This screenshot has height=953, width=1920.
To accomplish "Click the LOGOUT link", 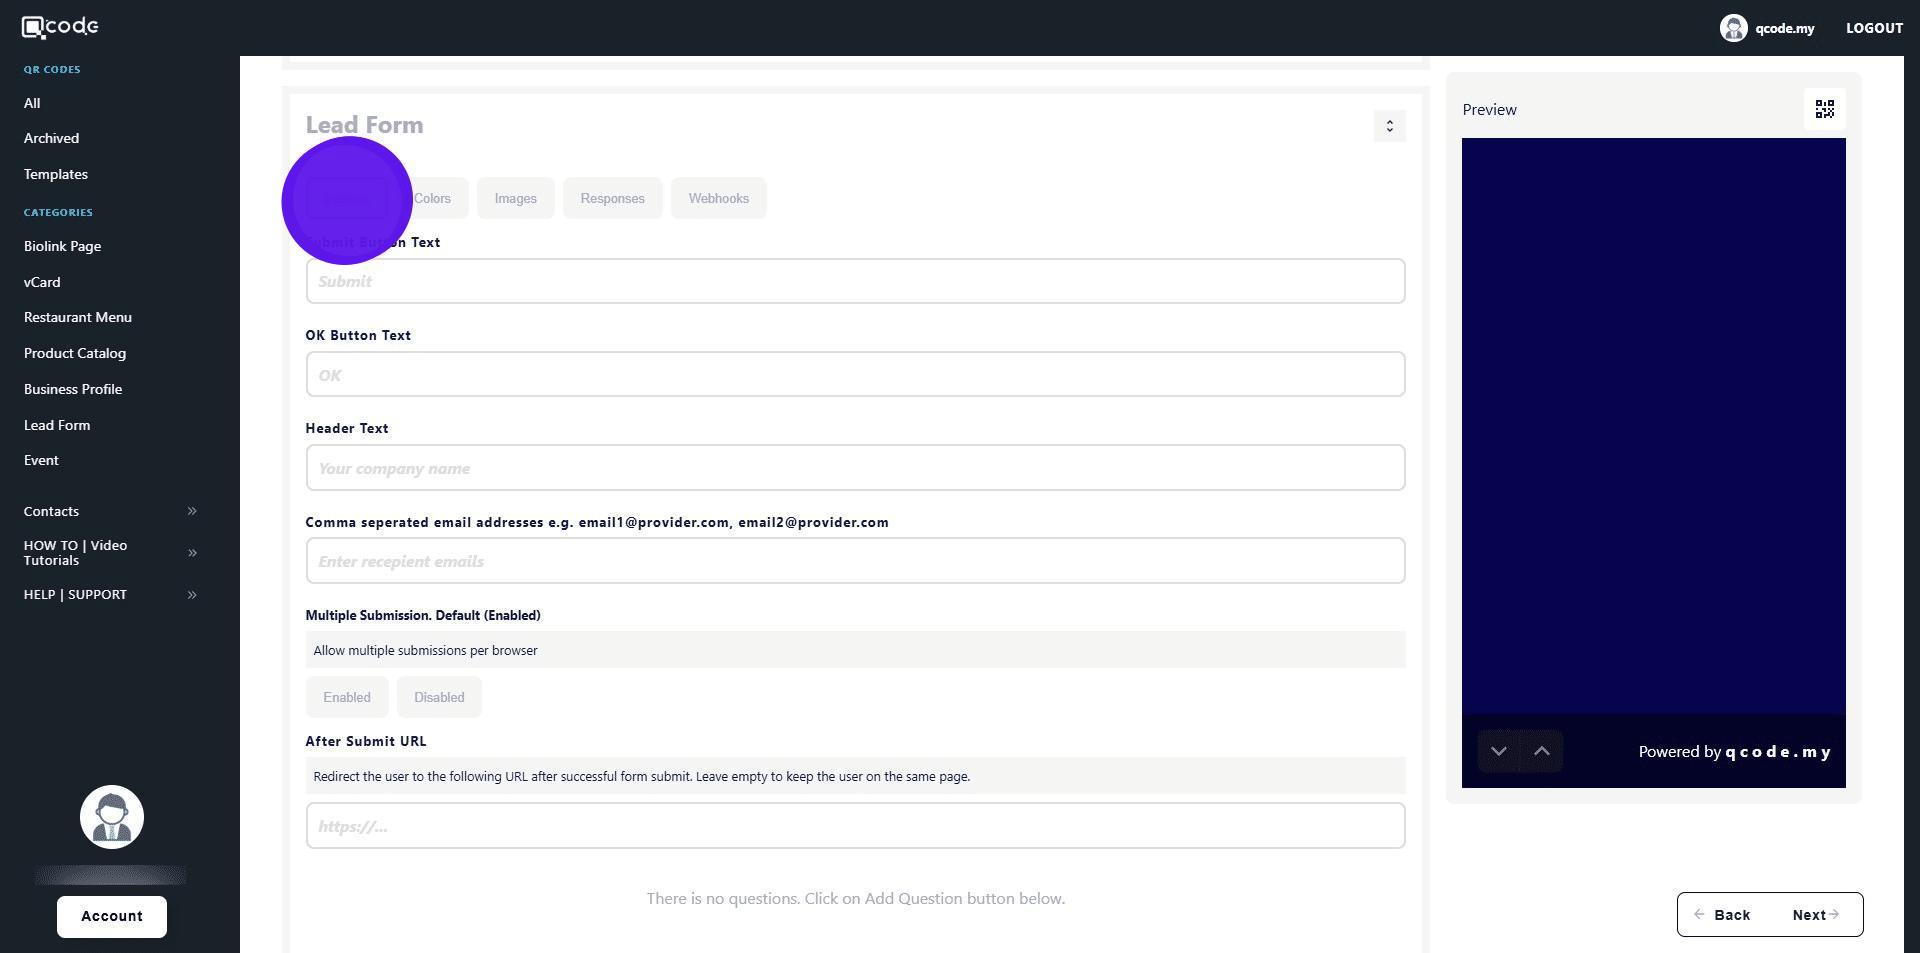I will click(x=1873, y=28).
